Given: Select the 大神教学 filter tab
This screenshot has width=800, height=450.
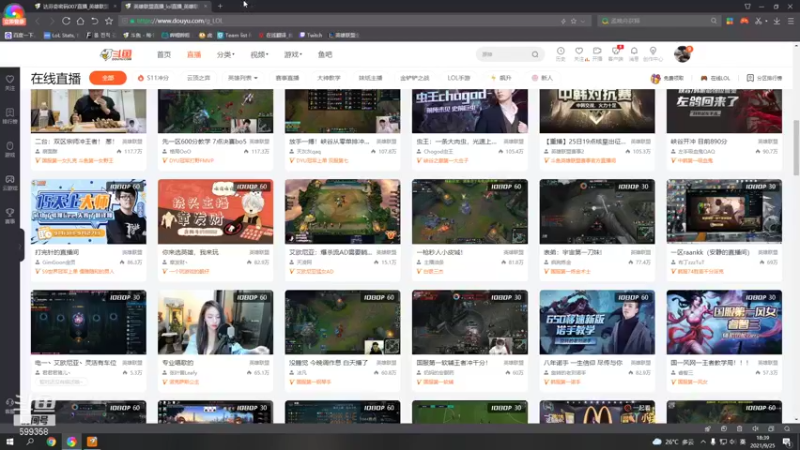Looking at the screenshot, I should 329,78.
